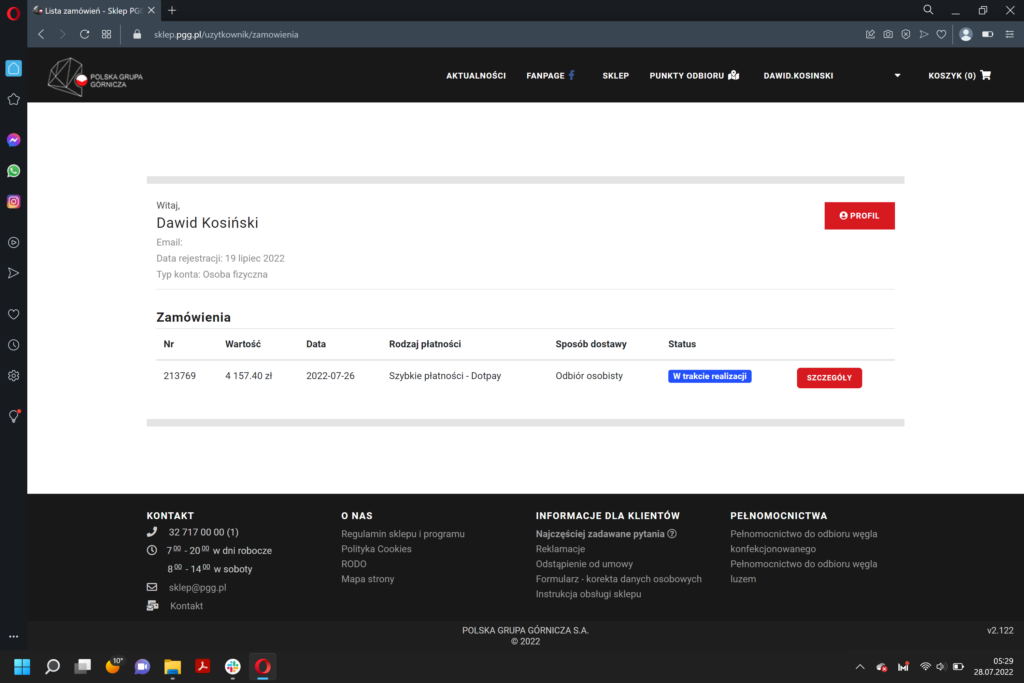1024x683 pixels.
Task: Show hidden system tray icons
Action: pyautogui.click(x=860, y=667)
